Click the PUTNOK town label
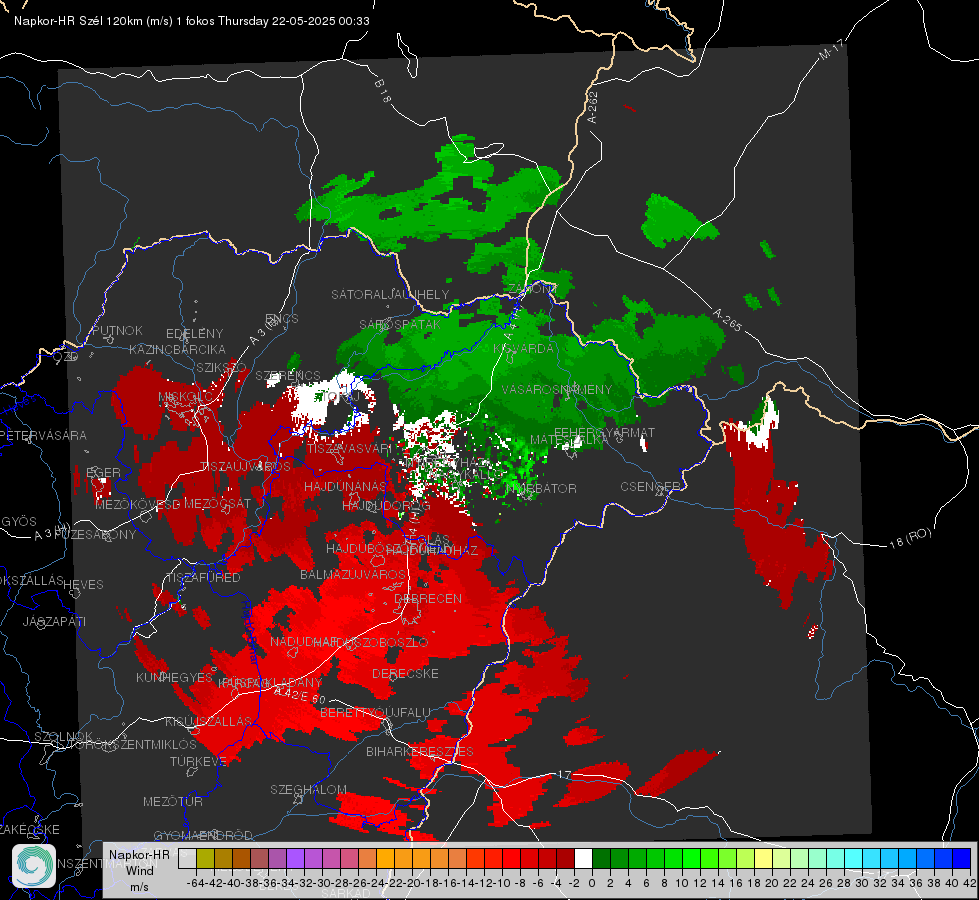The height and width of the screenshot is (900, 979). (x=117, y=330)
